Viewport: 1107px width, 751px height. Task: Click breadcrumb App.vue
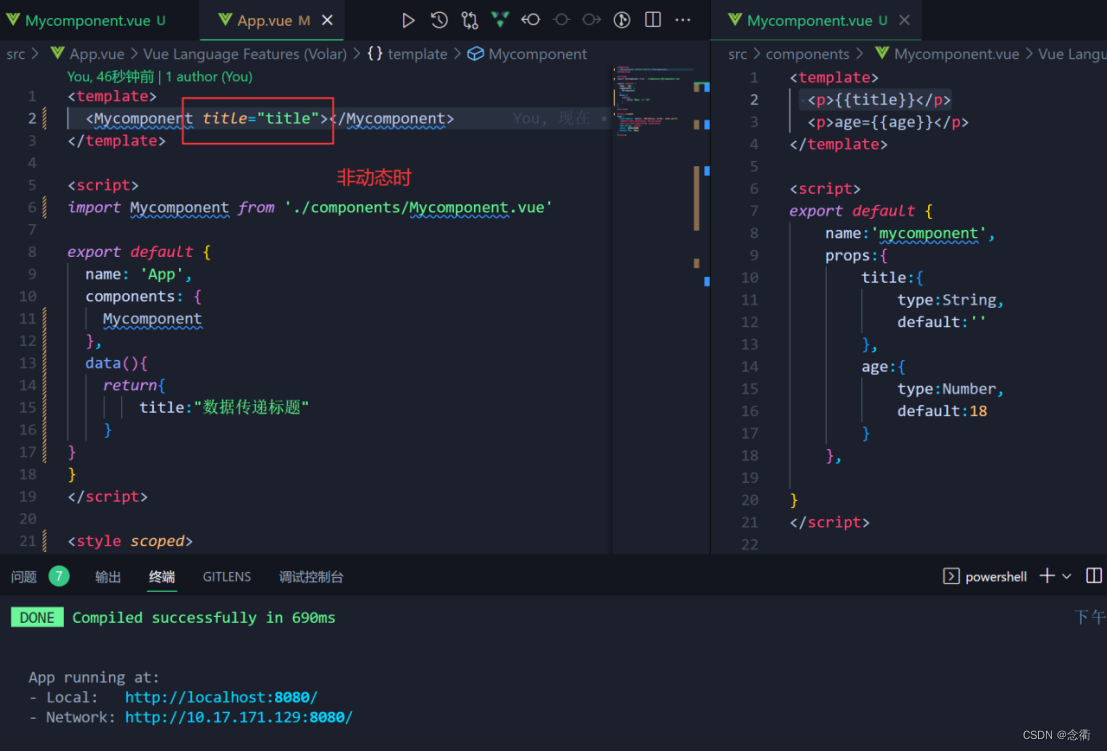coord(97,54)
